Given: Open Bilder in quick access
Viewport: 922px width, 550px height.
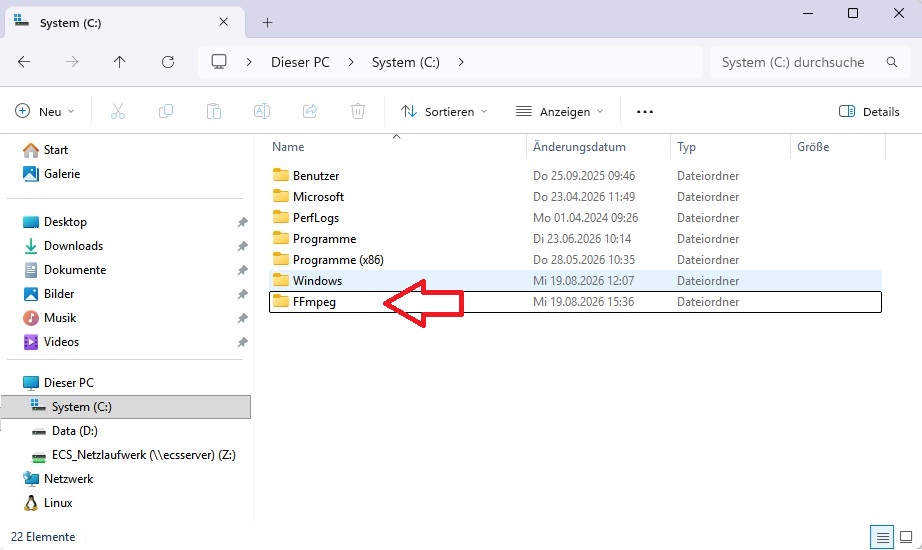Looking at the screenshot, I should pyautogui.click(x=48, y=294).
